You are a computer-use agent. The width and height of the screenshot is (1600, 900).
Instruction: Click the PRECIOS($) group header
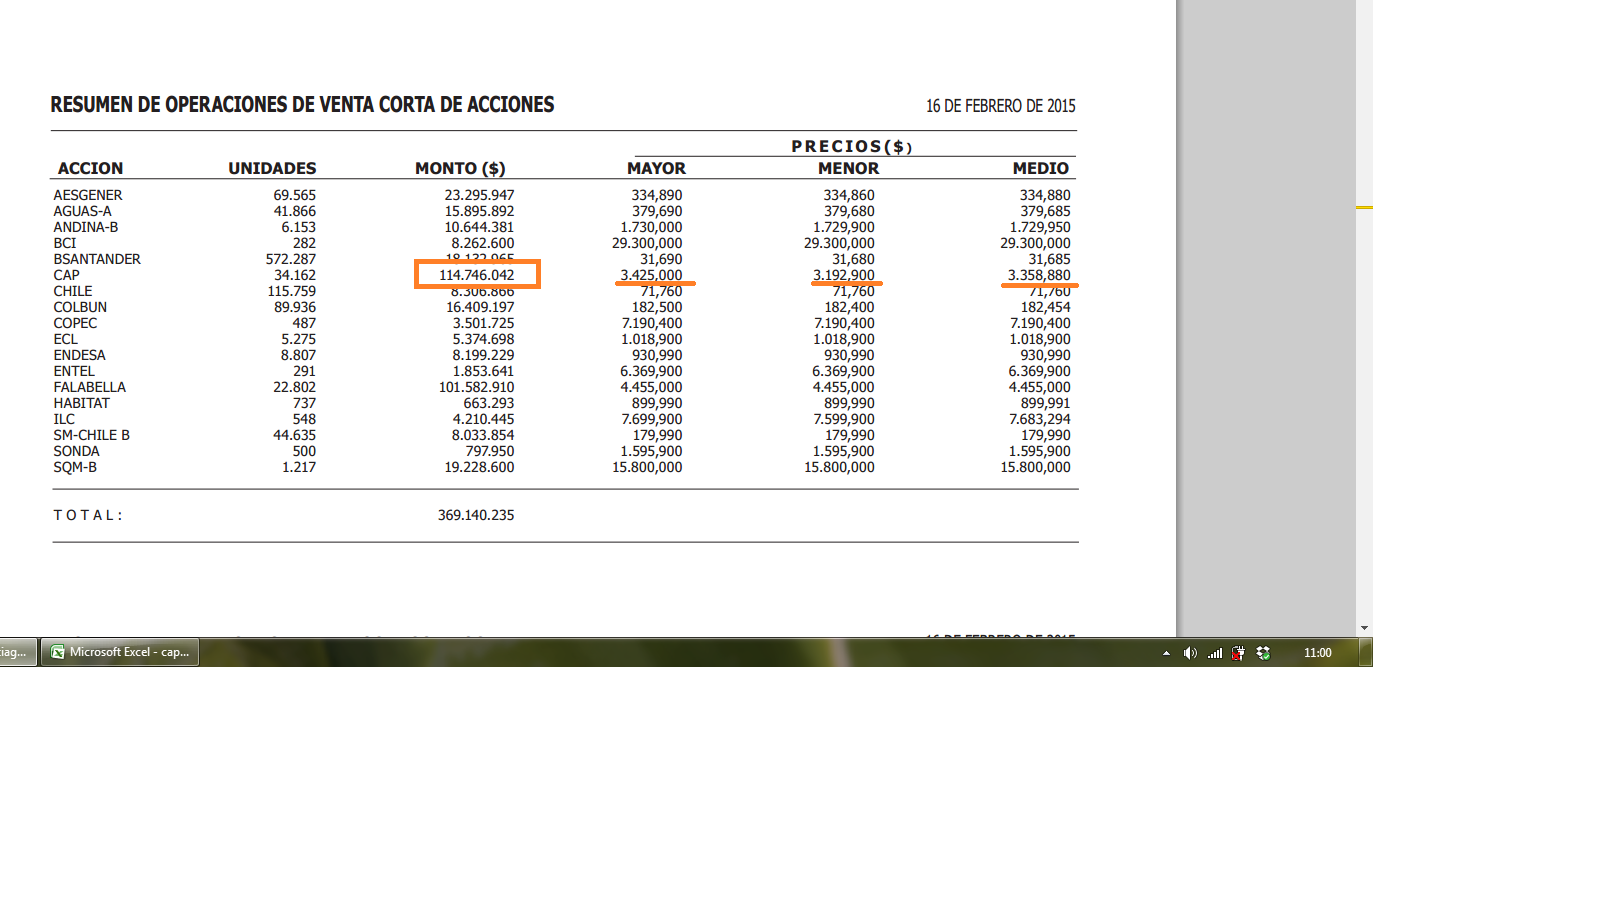pyautogui.click(x=852, y=146)
